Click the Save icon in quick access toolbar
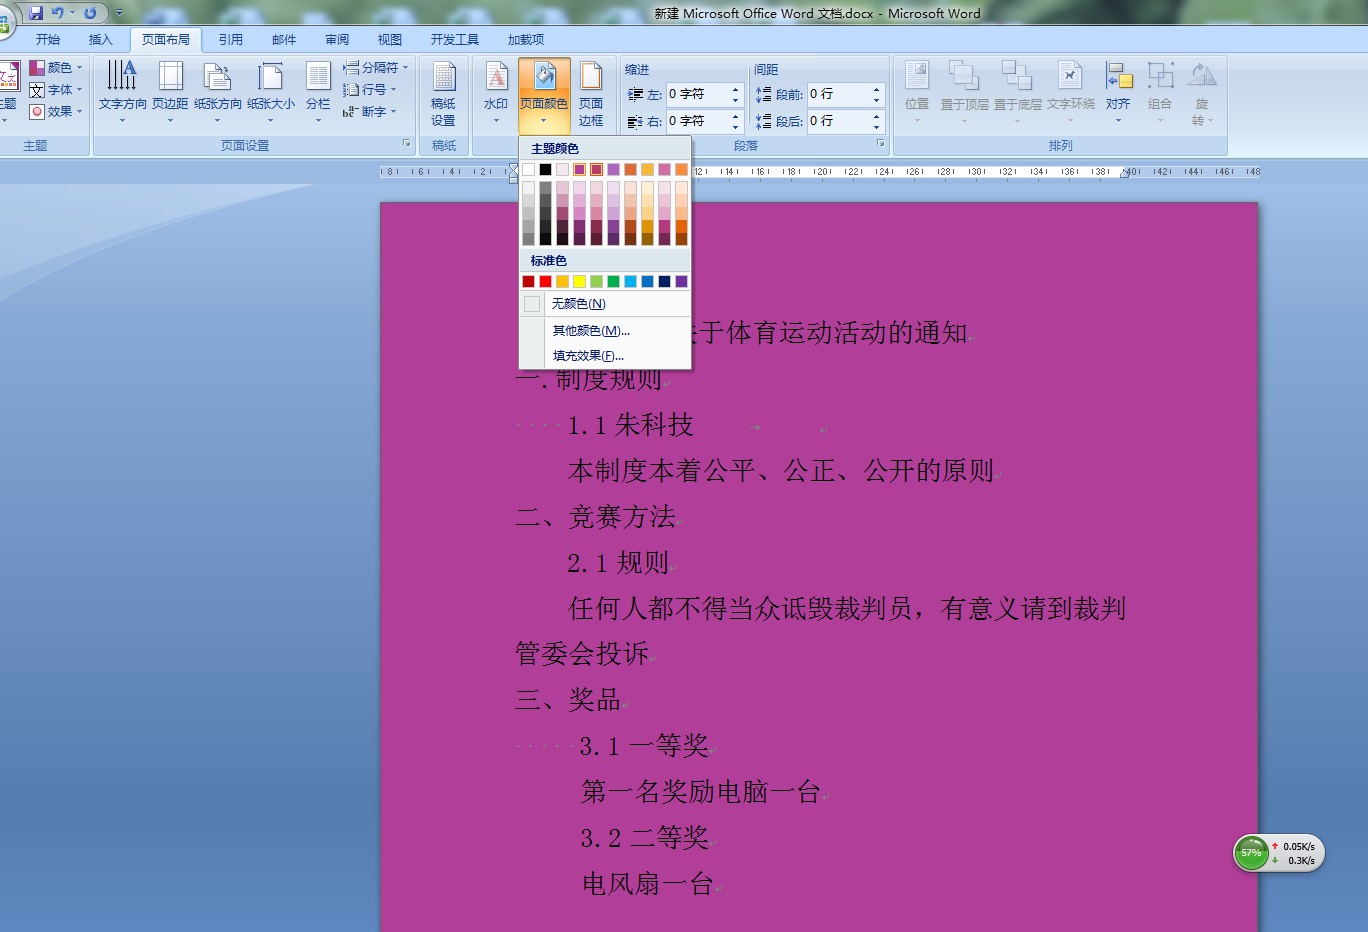The height and width of the screenshot is (932, 1368). coord(36,13)
